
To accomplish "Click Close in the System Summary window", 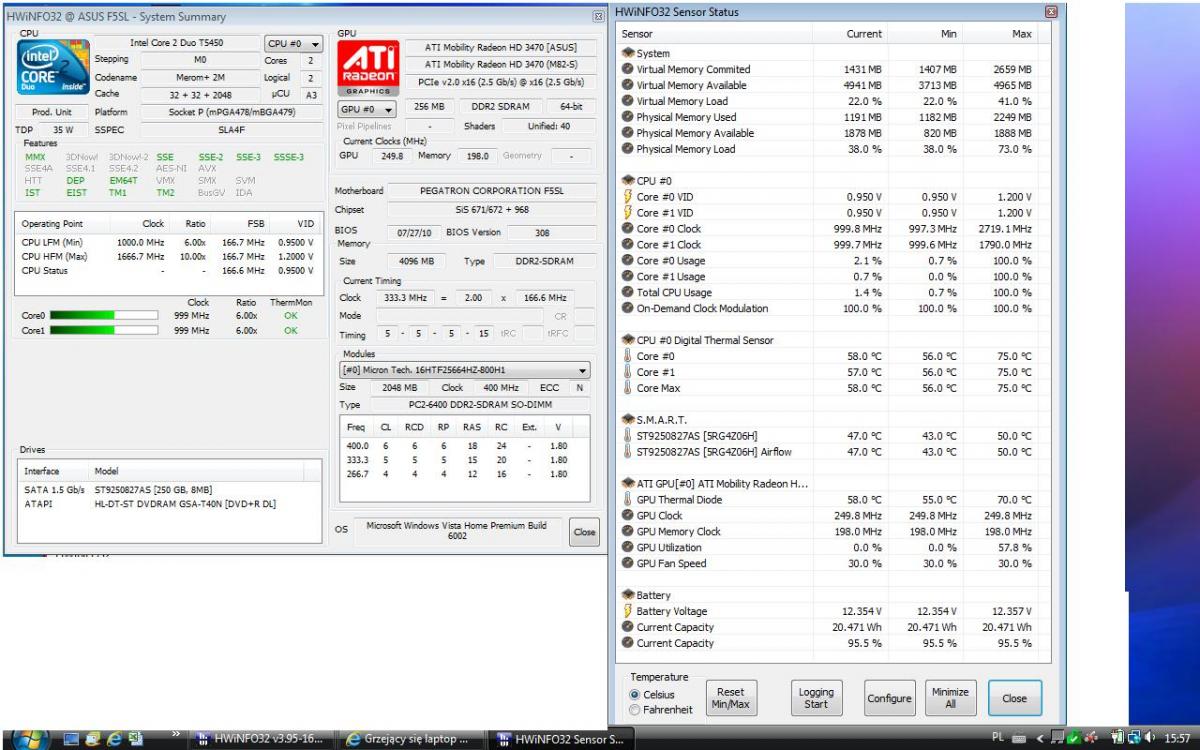I will [x=584, y=532].
